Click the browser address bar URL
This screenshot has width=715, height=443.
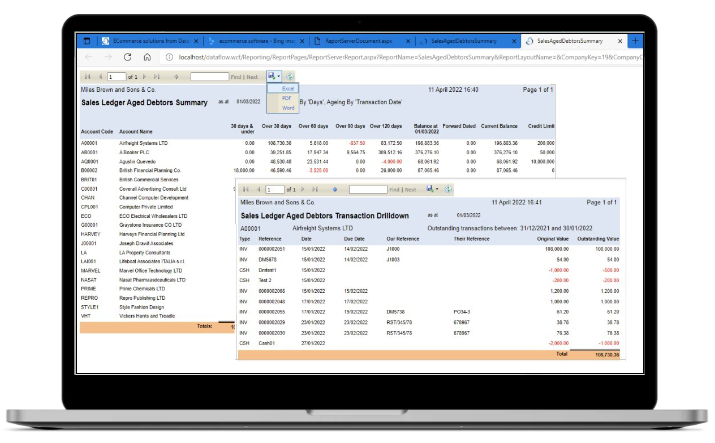click(x=410, y=57)
